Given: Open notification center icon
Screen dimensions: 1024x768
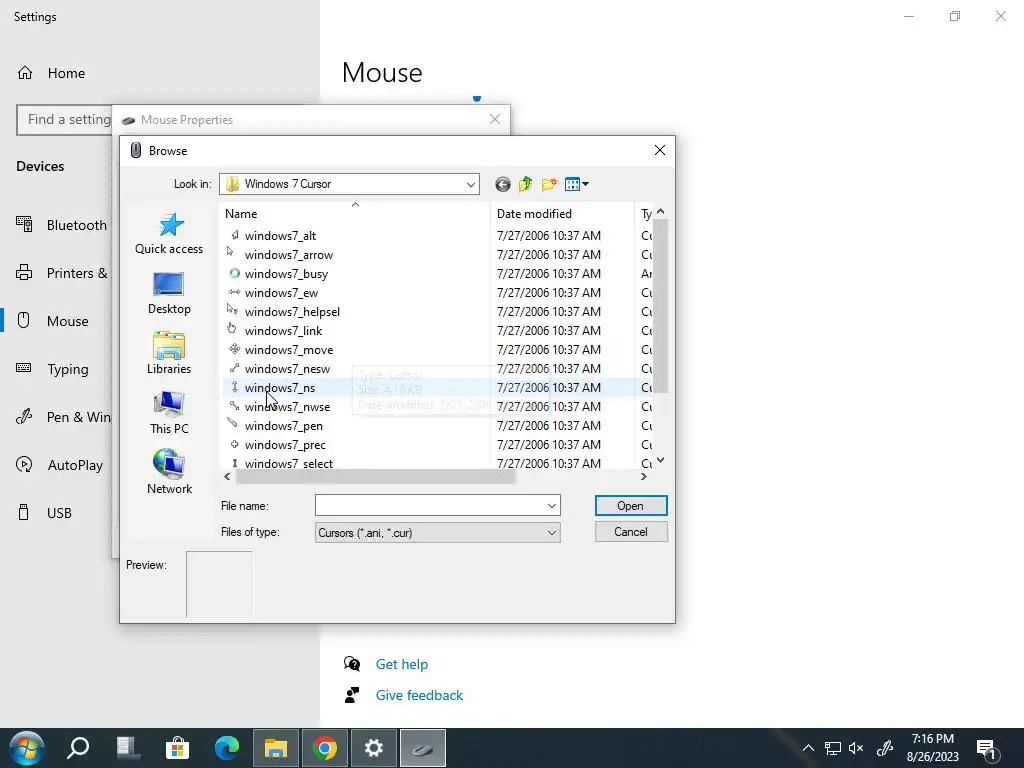Looking at the screenshot, I should coord(987,749).
